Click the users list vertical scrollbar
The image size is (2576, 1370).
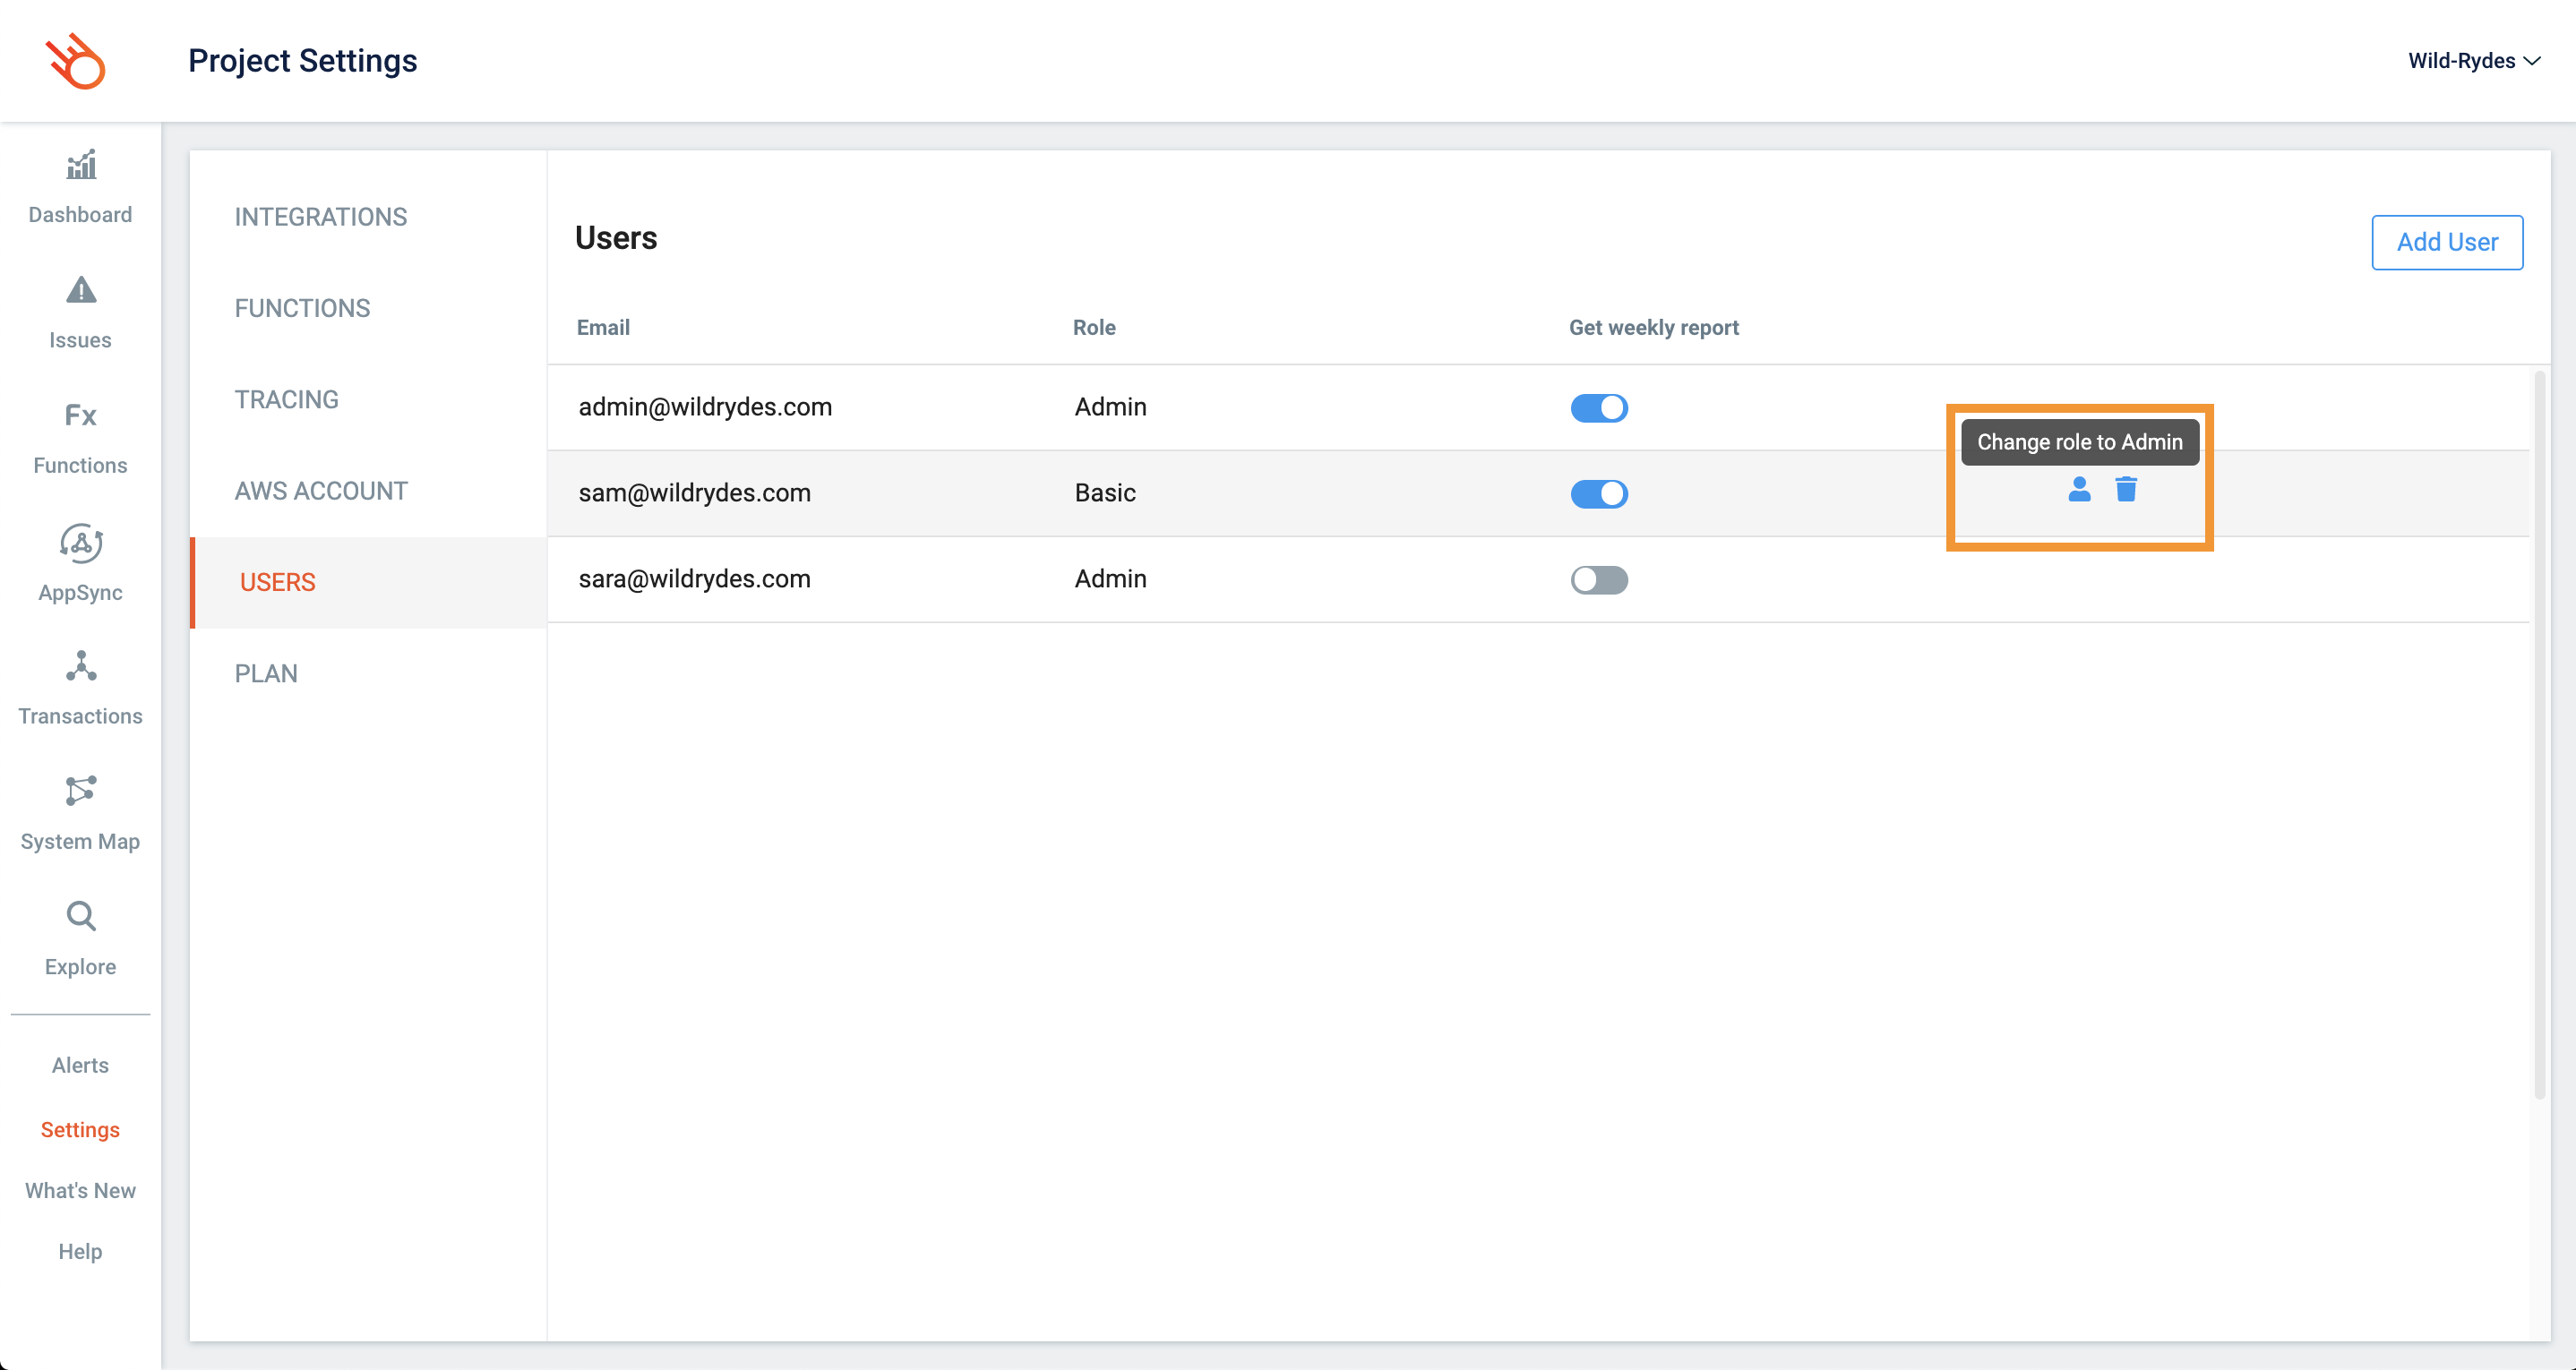point(2539,735)
